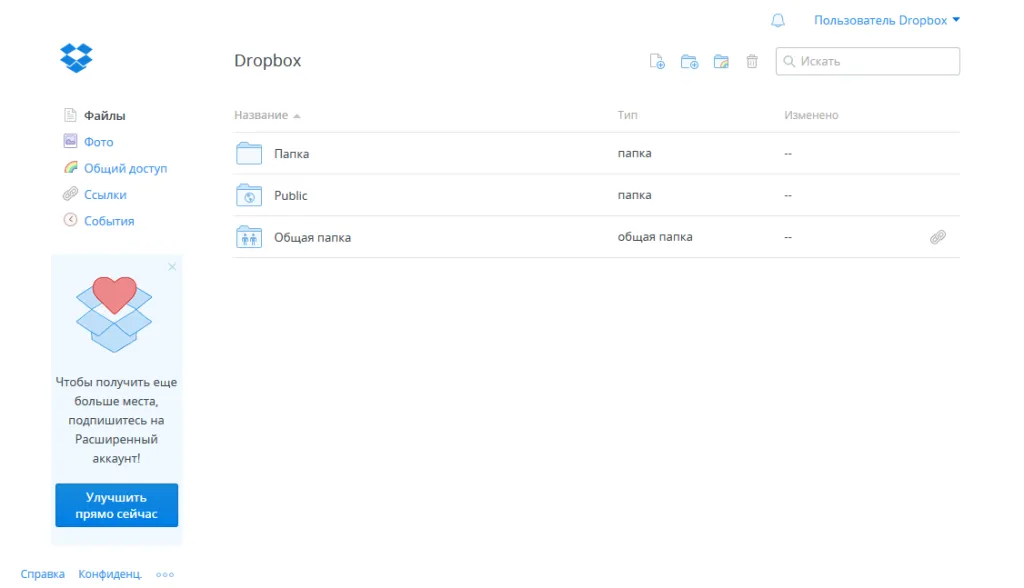Click the Улучшить прямо сейчас button

(x=116, y=505)
